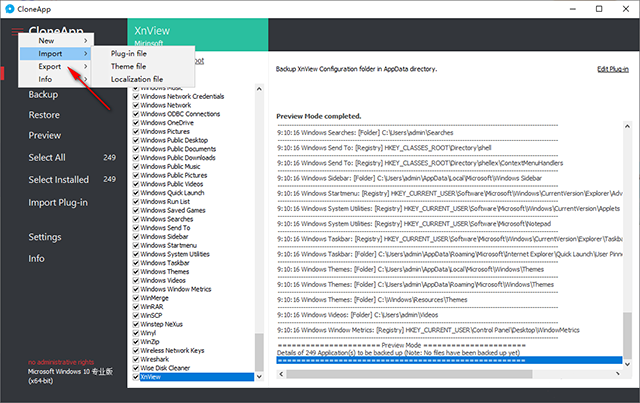Open the Edit Plug-in link
640x403 pixels.
612,68
